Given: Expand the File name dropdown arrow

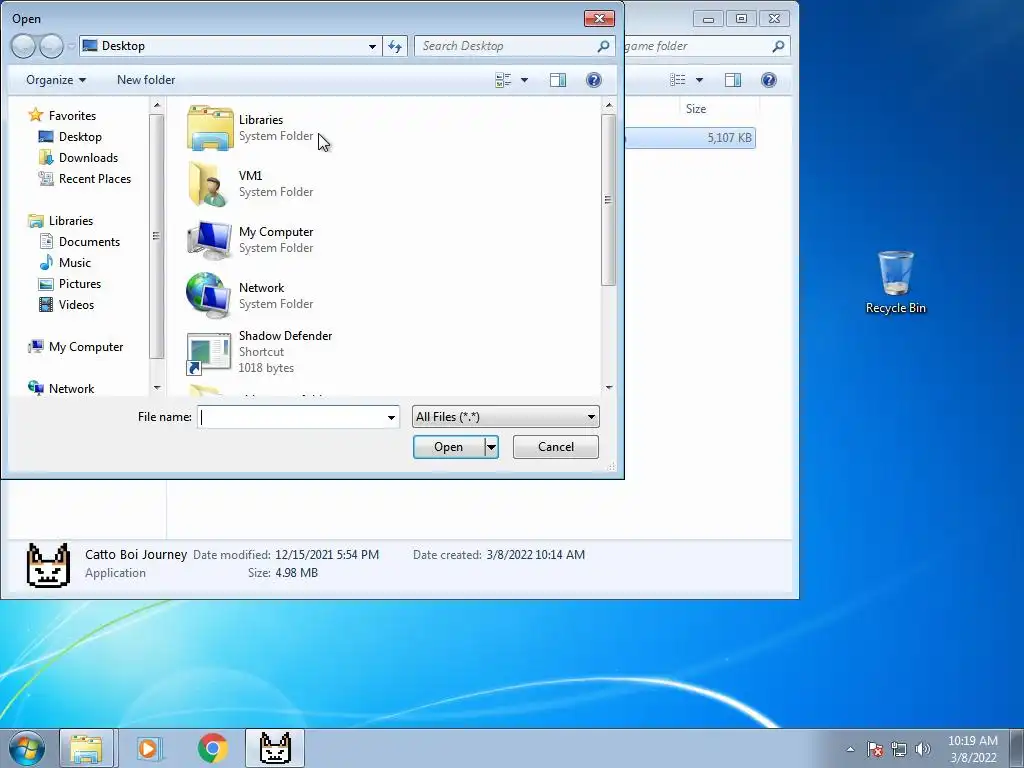Looking at the screenshot, I should [x=391, y=417].
